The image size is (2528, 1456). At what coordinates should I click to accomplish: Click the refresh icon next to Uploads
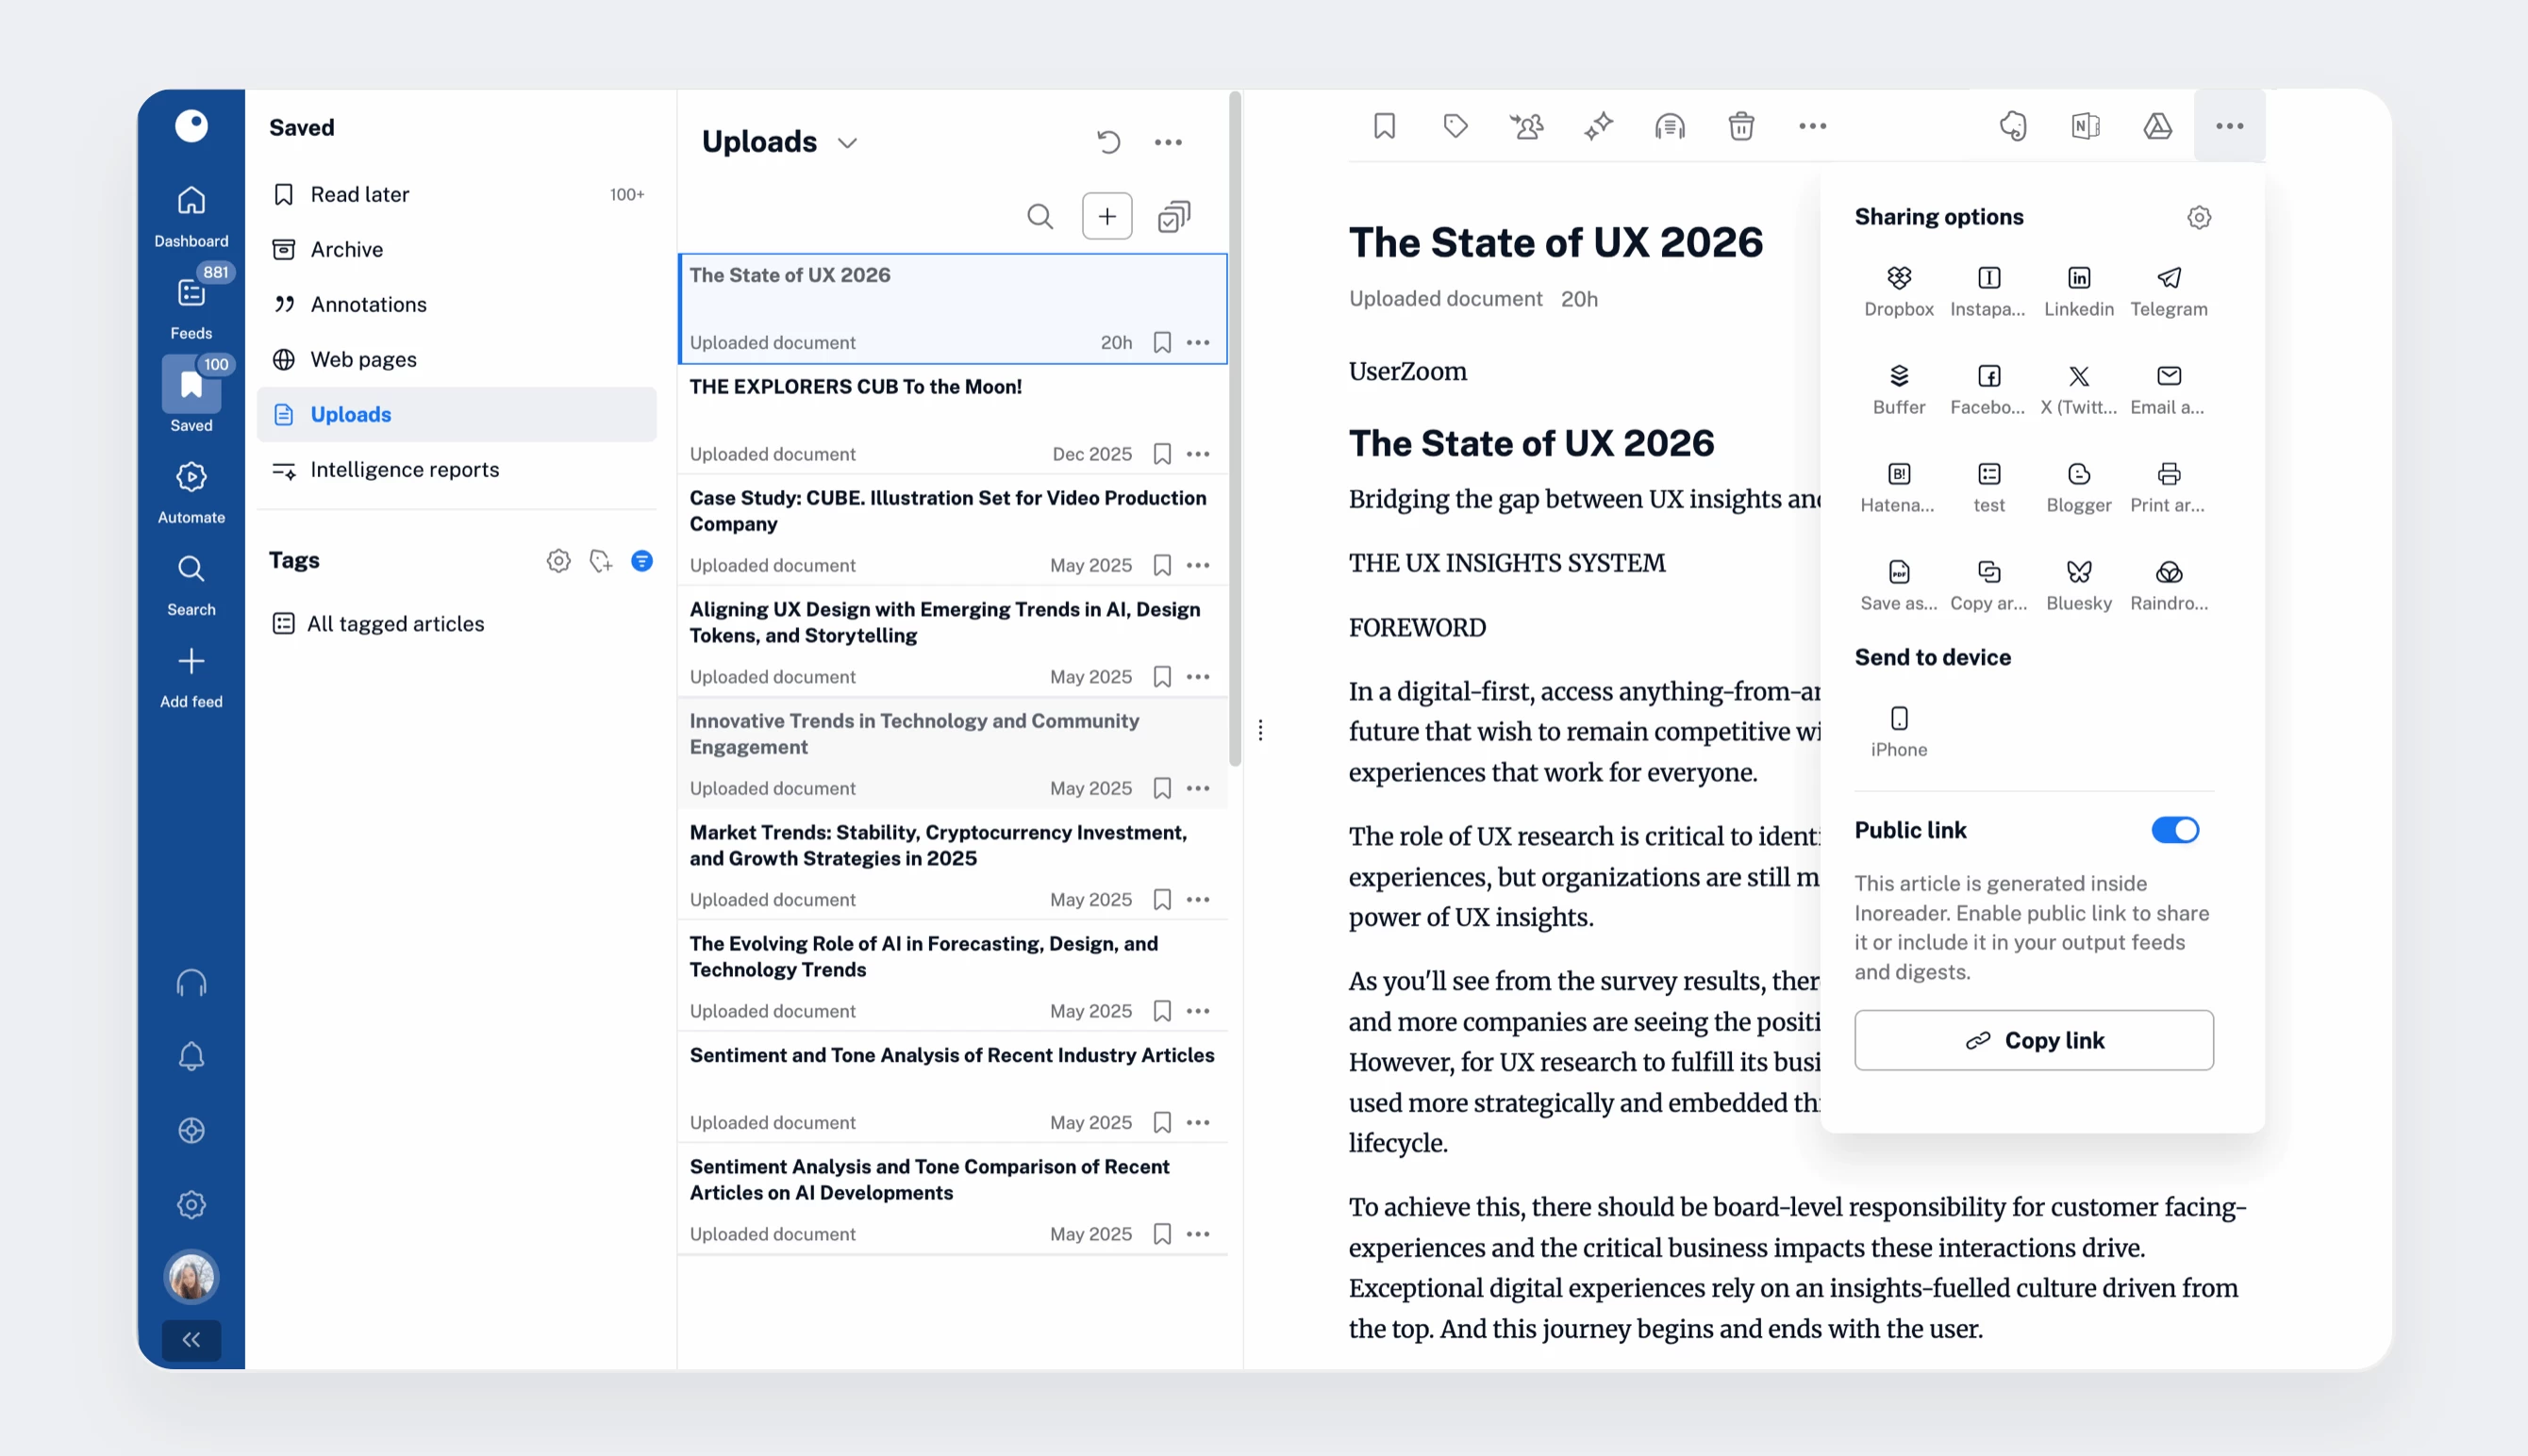1108,142
